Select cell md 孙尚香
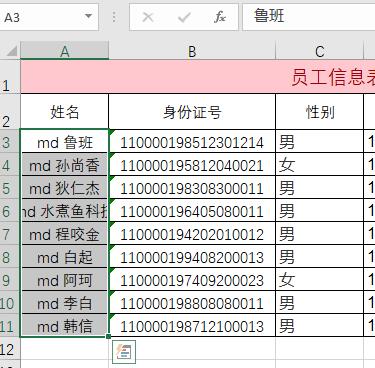Viewport: 375px width, 368px height. tap(65, 165)
